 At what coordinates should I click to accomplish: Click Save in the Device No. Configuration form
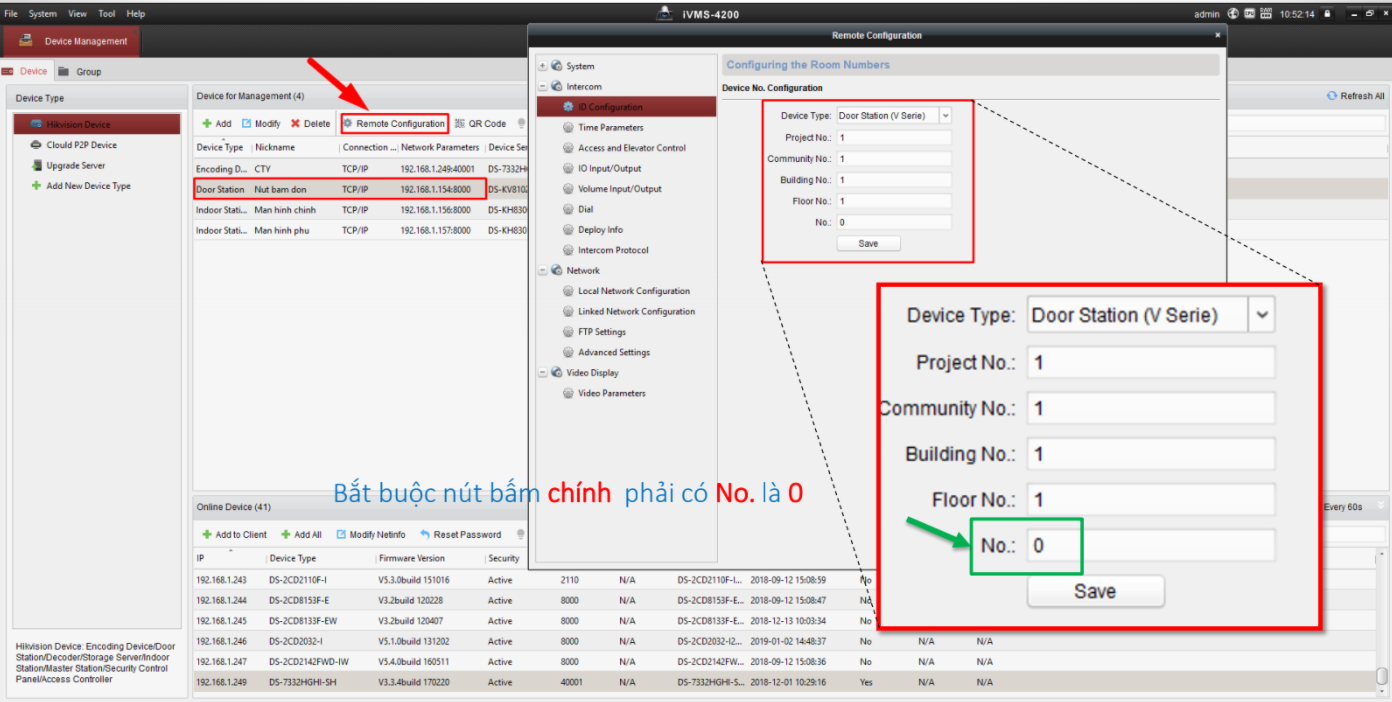868,244
